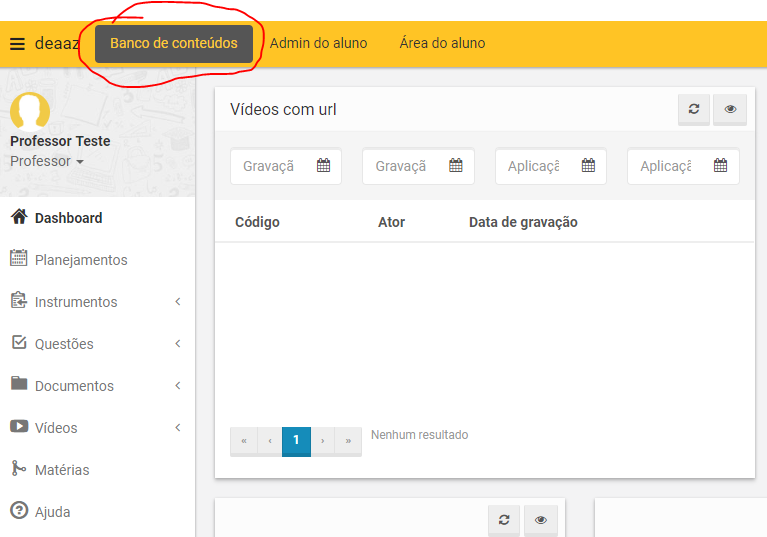Click the Nenhum resultado text
The width and height of the screenshot is (767, 537).
point(420,435)
